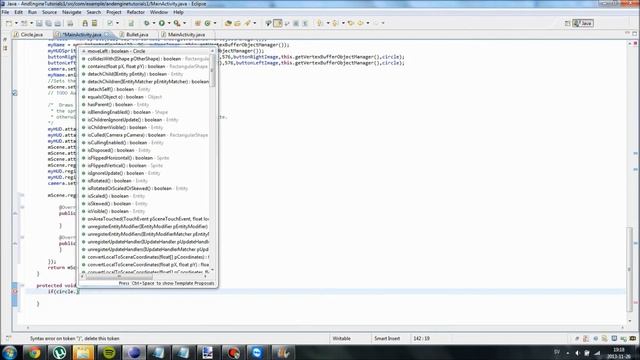Click the Debug bug icon in toolbar
This screenshot has width=640, height=360.
147,23
